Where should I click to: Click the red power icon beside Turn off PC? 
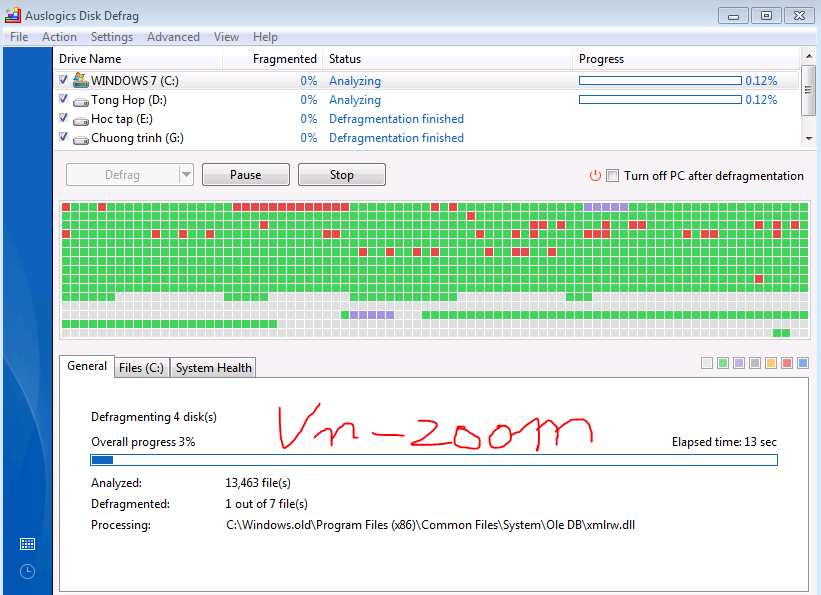click(595, 175)
